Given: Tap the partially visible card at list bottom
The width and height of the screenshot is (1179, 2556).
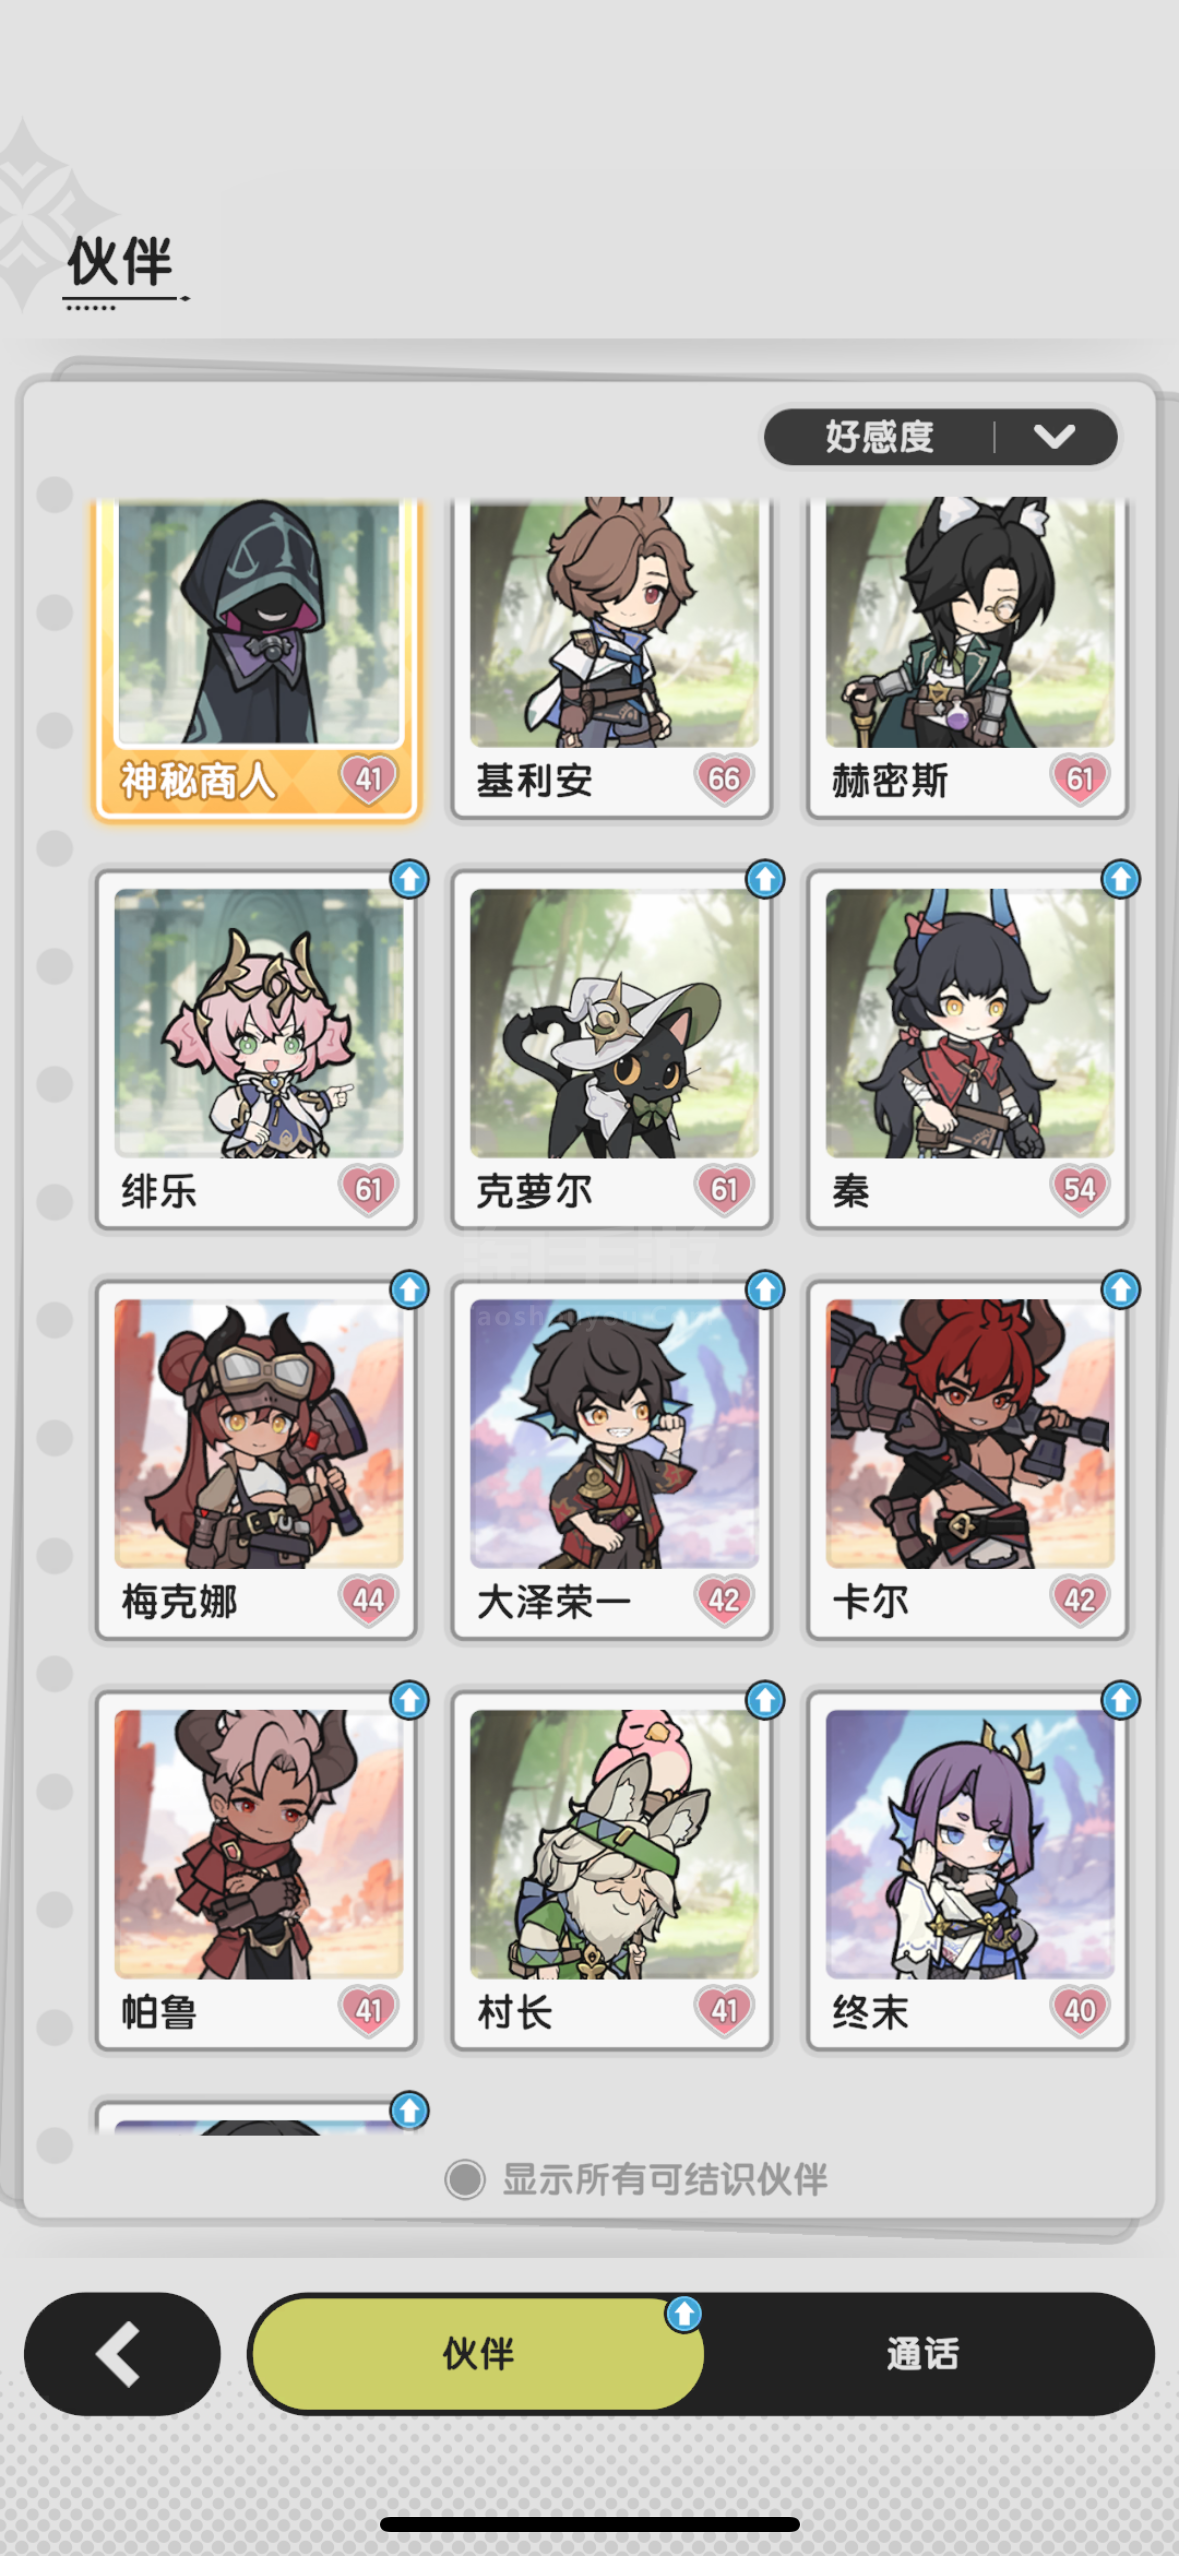Looking at the screenshot, I should [x=257, y=2118].
